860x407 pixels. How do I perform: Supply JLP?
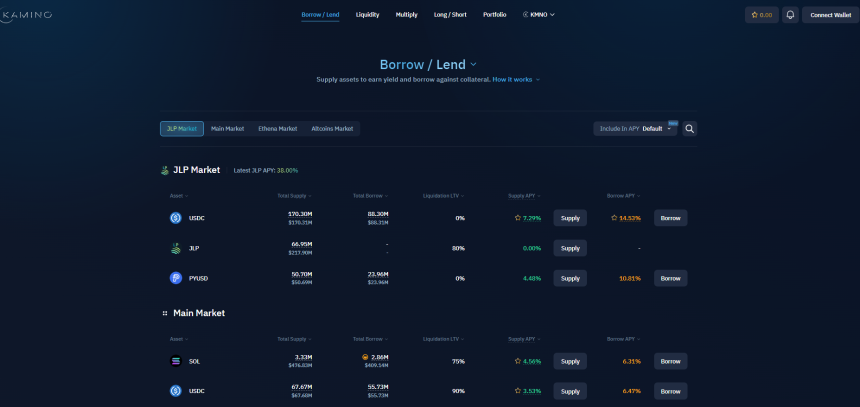[570, 248]
